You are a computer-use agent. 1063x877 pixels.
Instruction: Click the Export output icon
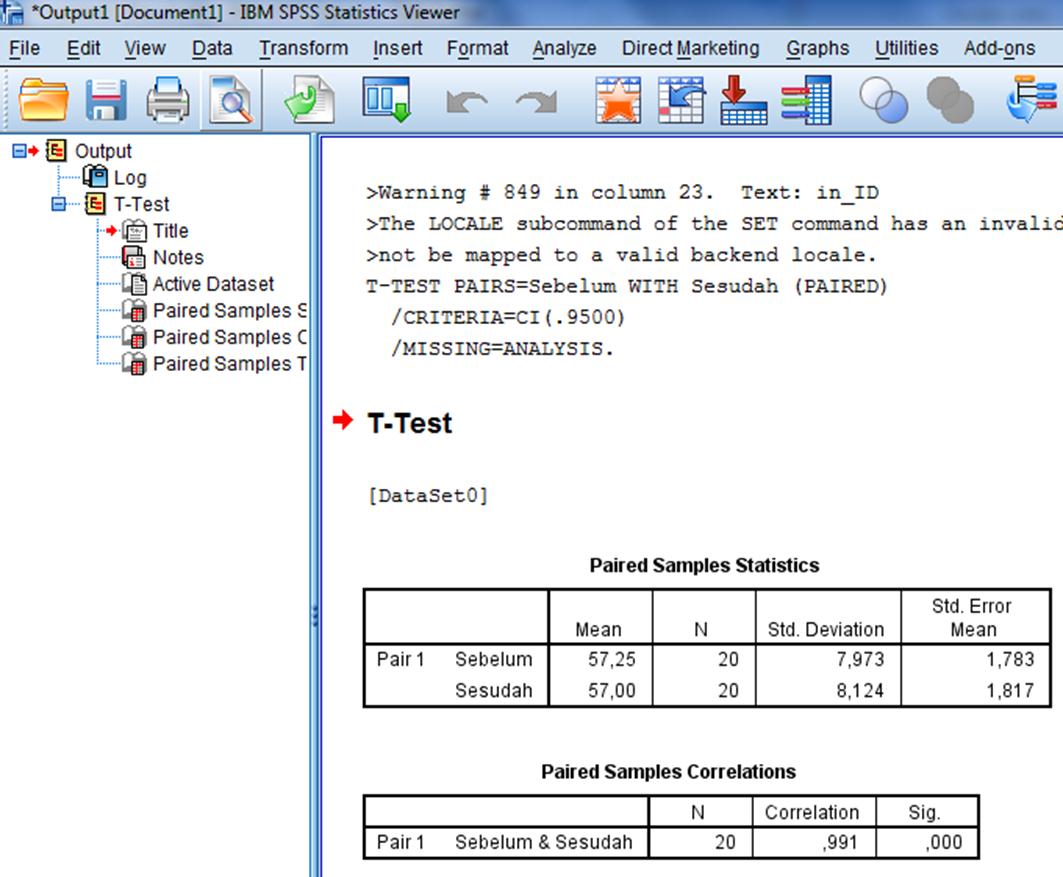[x=310, y=100]
